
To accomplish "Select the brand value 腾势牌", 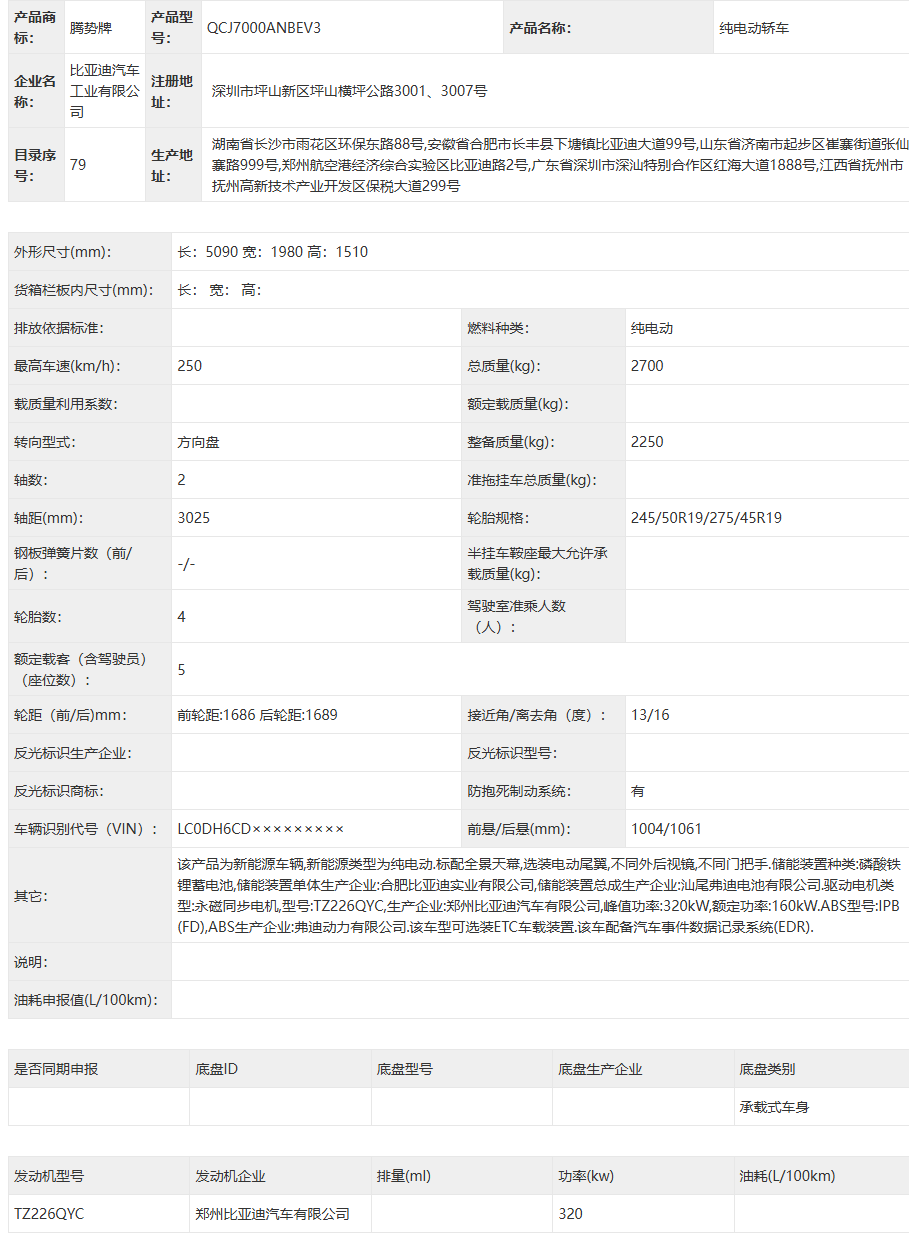I will point(91,28).
